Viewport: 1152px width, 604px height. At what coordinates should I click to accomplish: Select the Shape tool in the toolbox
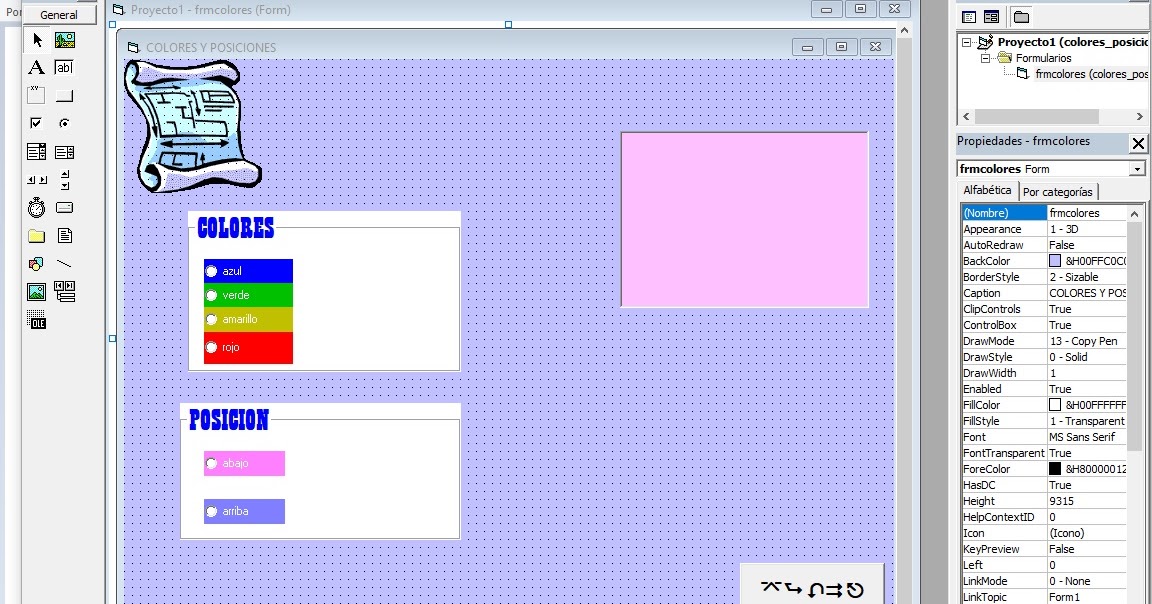tap(36, 262)
